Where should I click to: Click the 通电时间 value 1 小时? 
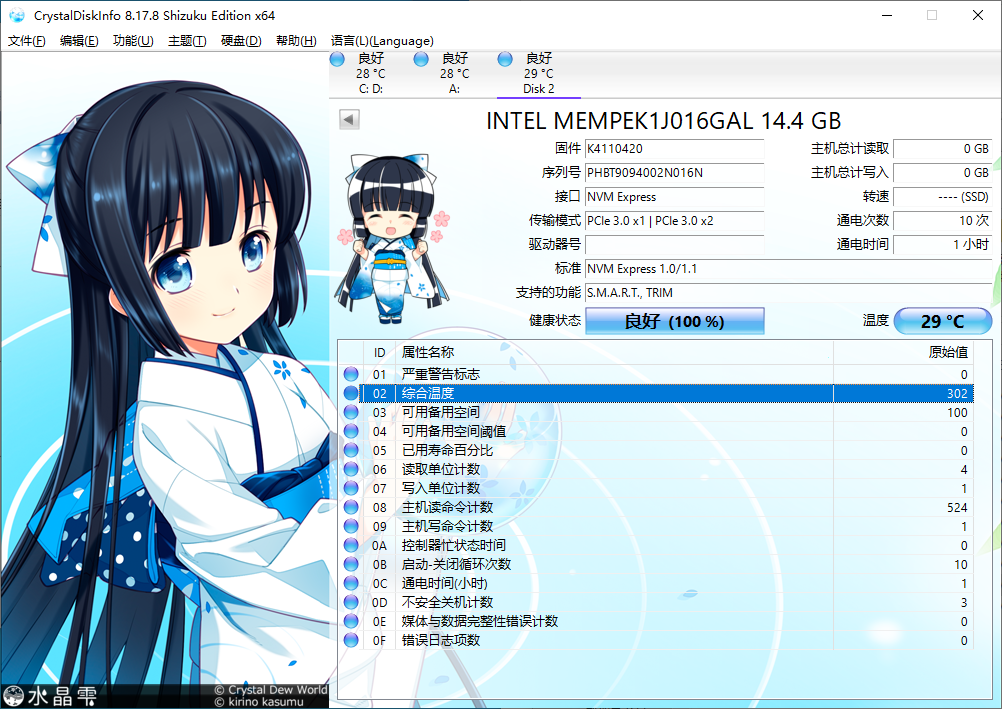[x=943, y=245]
